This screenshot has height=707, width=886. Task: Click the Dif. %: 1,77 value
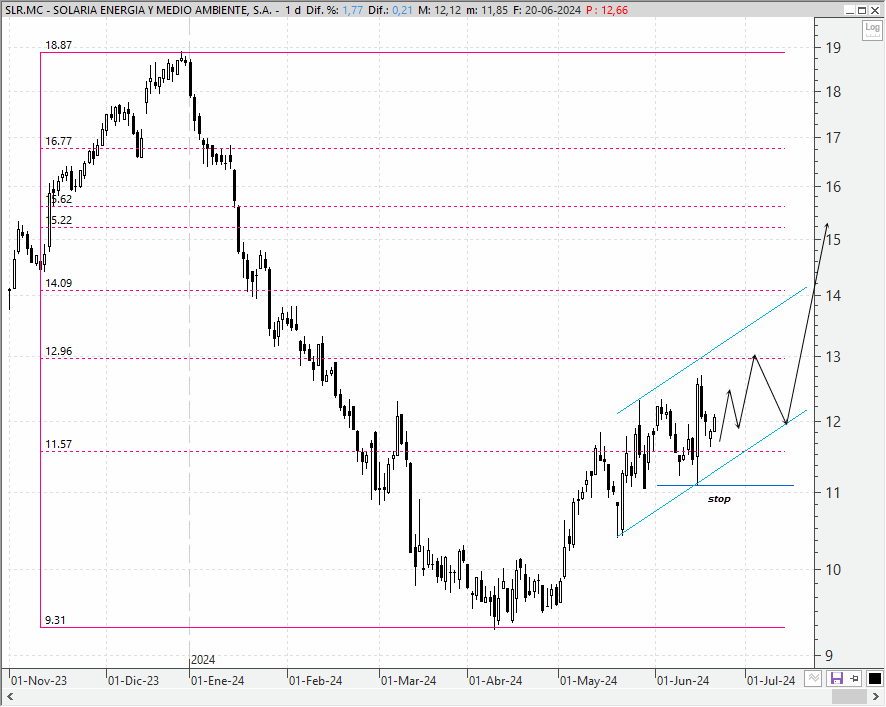pyautogui.click(x=335, y=10)
